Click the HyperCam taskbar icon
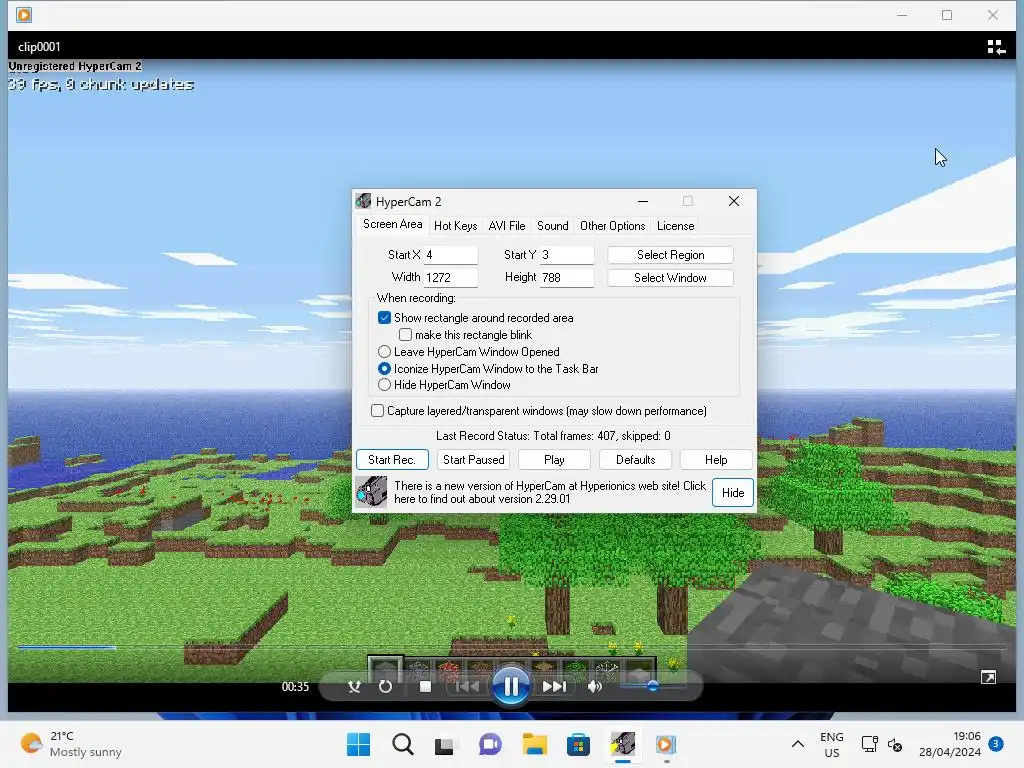The width and height of the screenshot is (1024, 768). 622,744
